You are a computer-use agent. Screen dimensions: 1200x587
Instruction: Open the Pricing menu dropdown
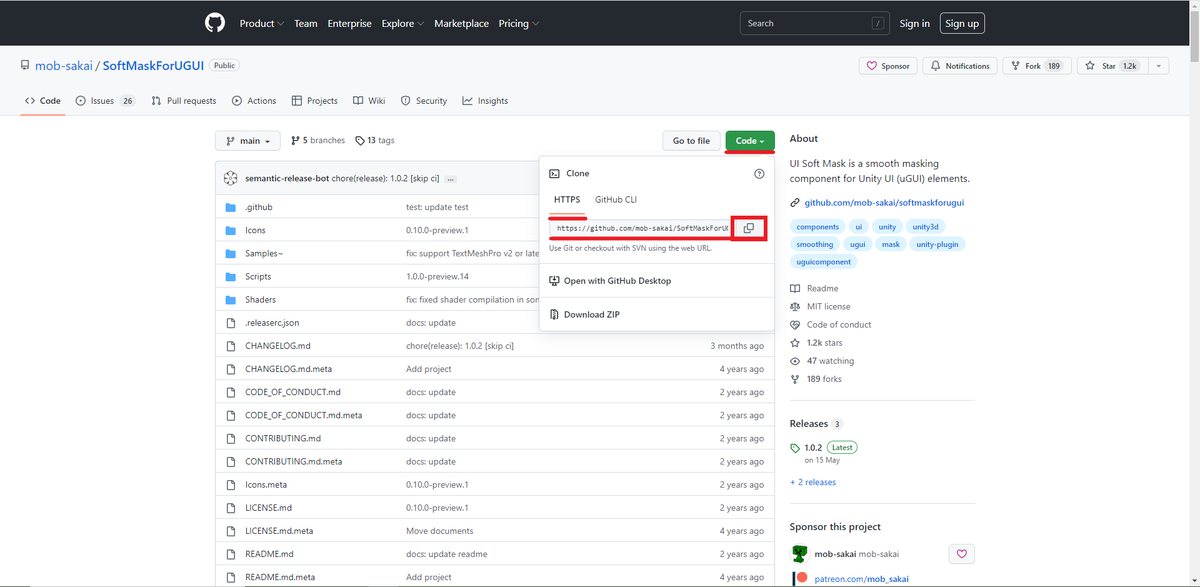519,23
